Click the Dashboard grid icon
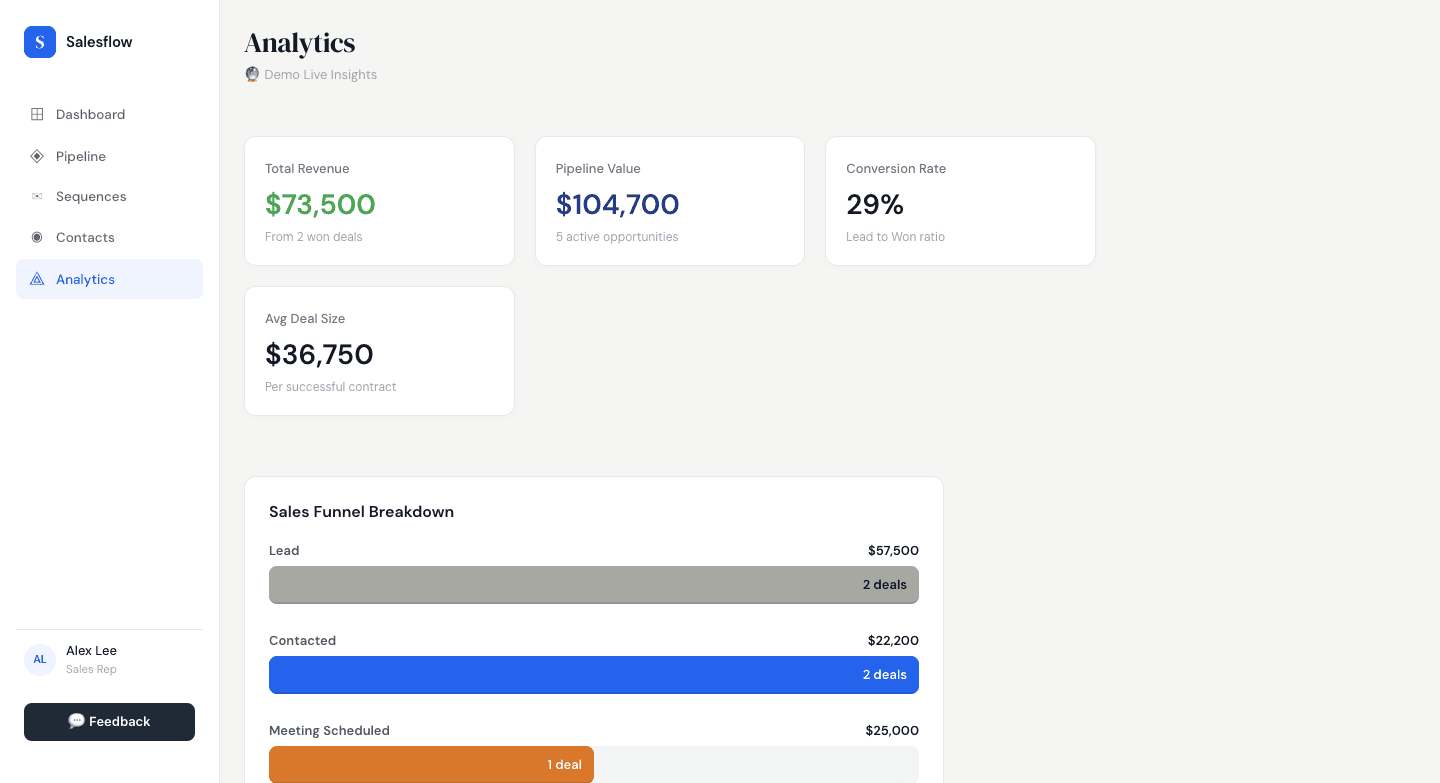Screen dimensions: 1440x783 tap(37, 114)
